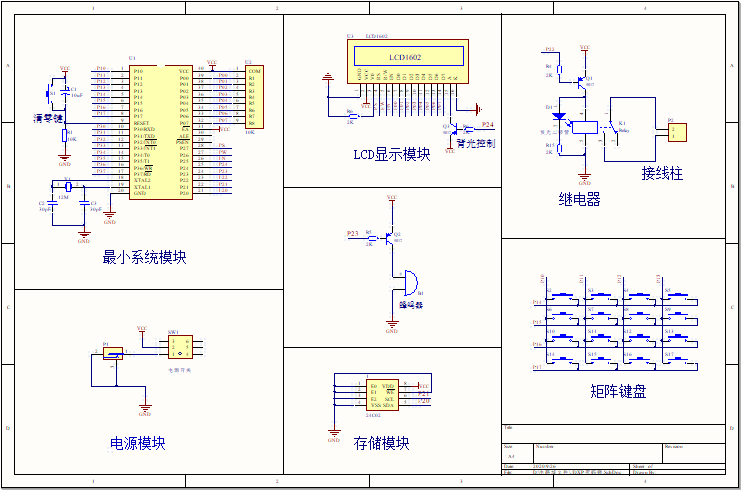
Task: Select resistor R6 2K near LCD ground
Action: coord(352,116)
